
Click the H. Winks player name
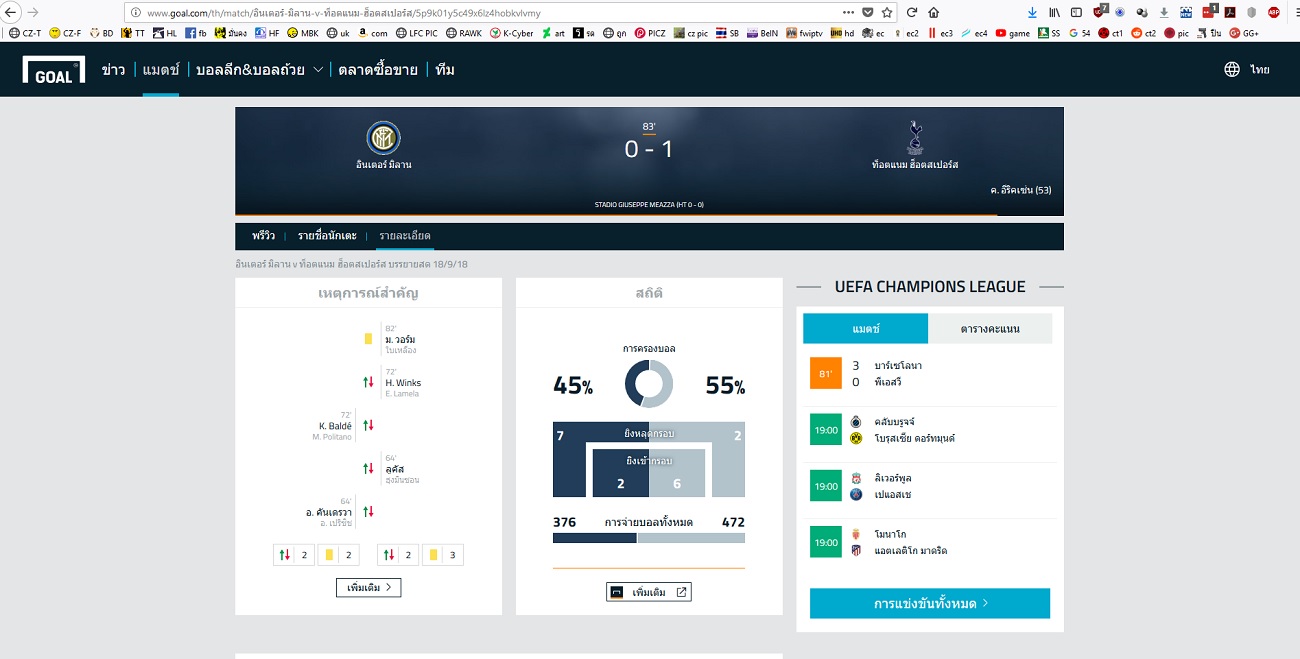[x=403, y=383]
